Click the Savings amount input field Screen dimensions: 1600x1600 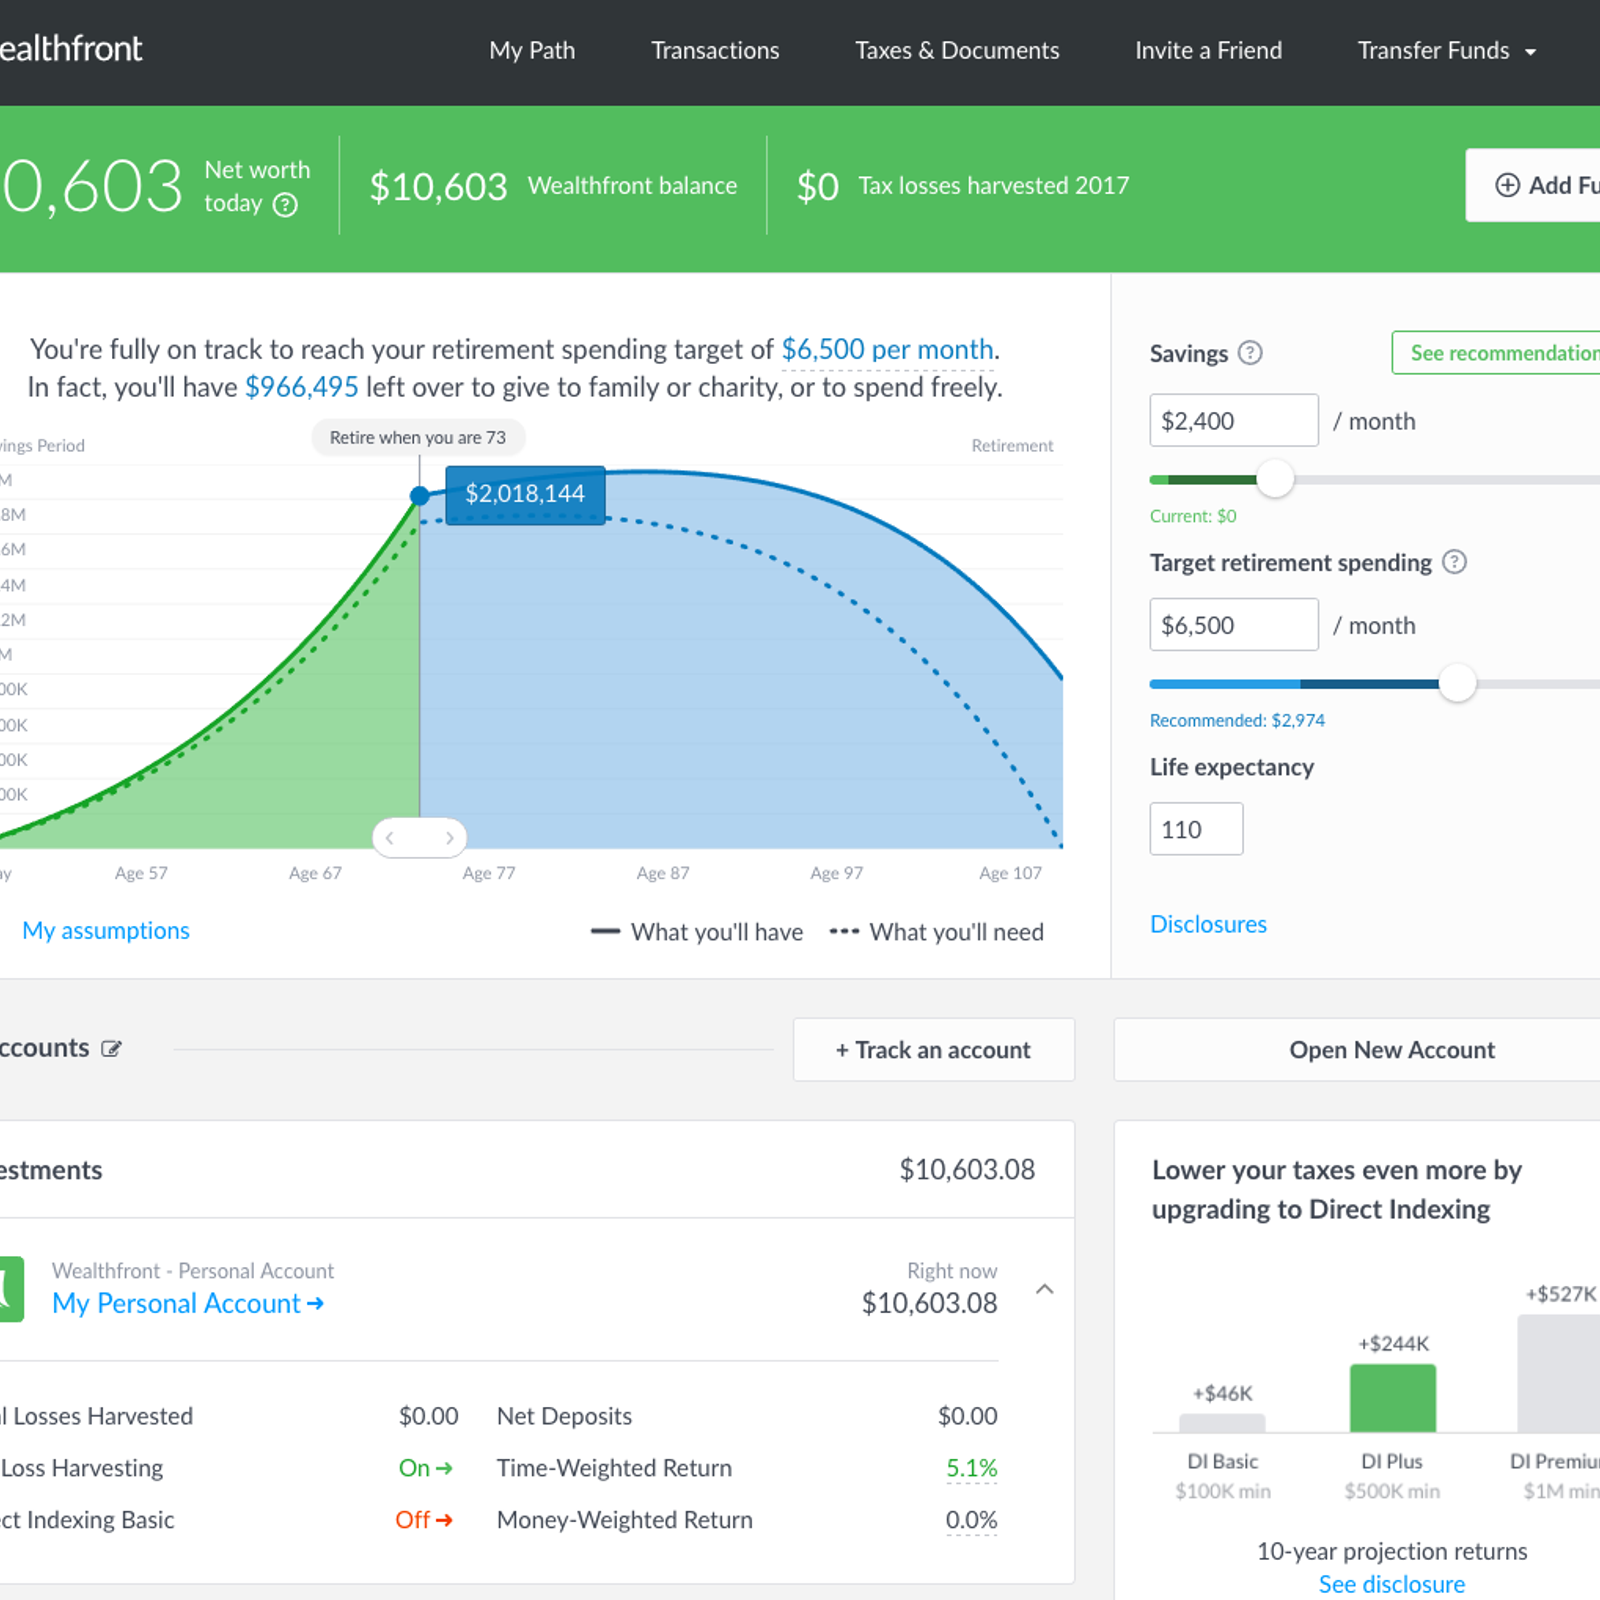click(x=1234, y=420)
